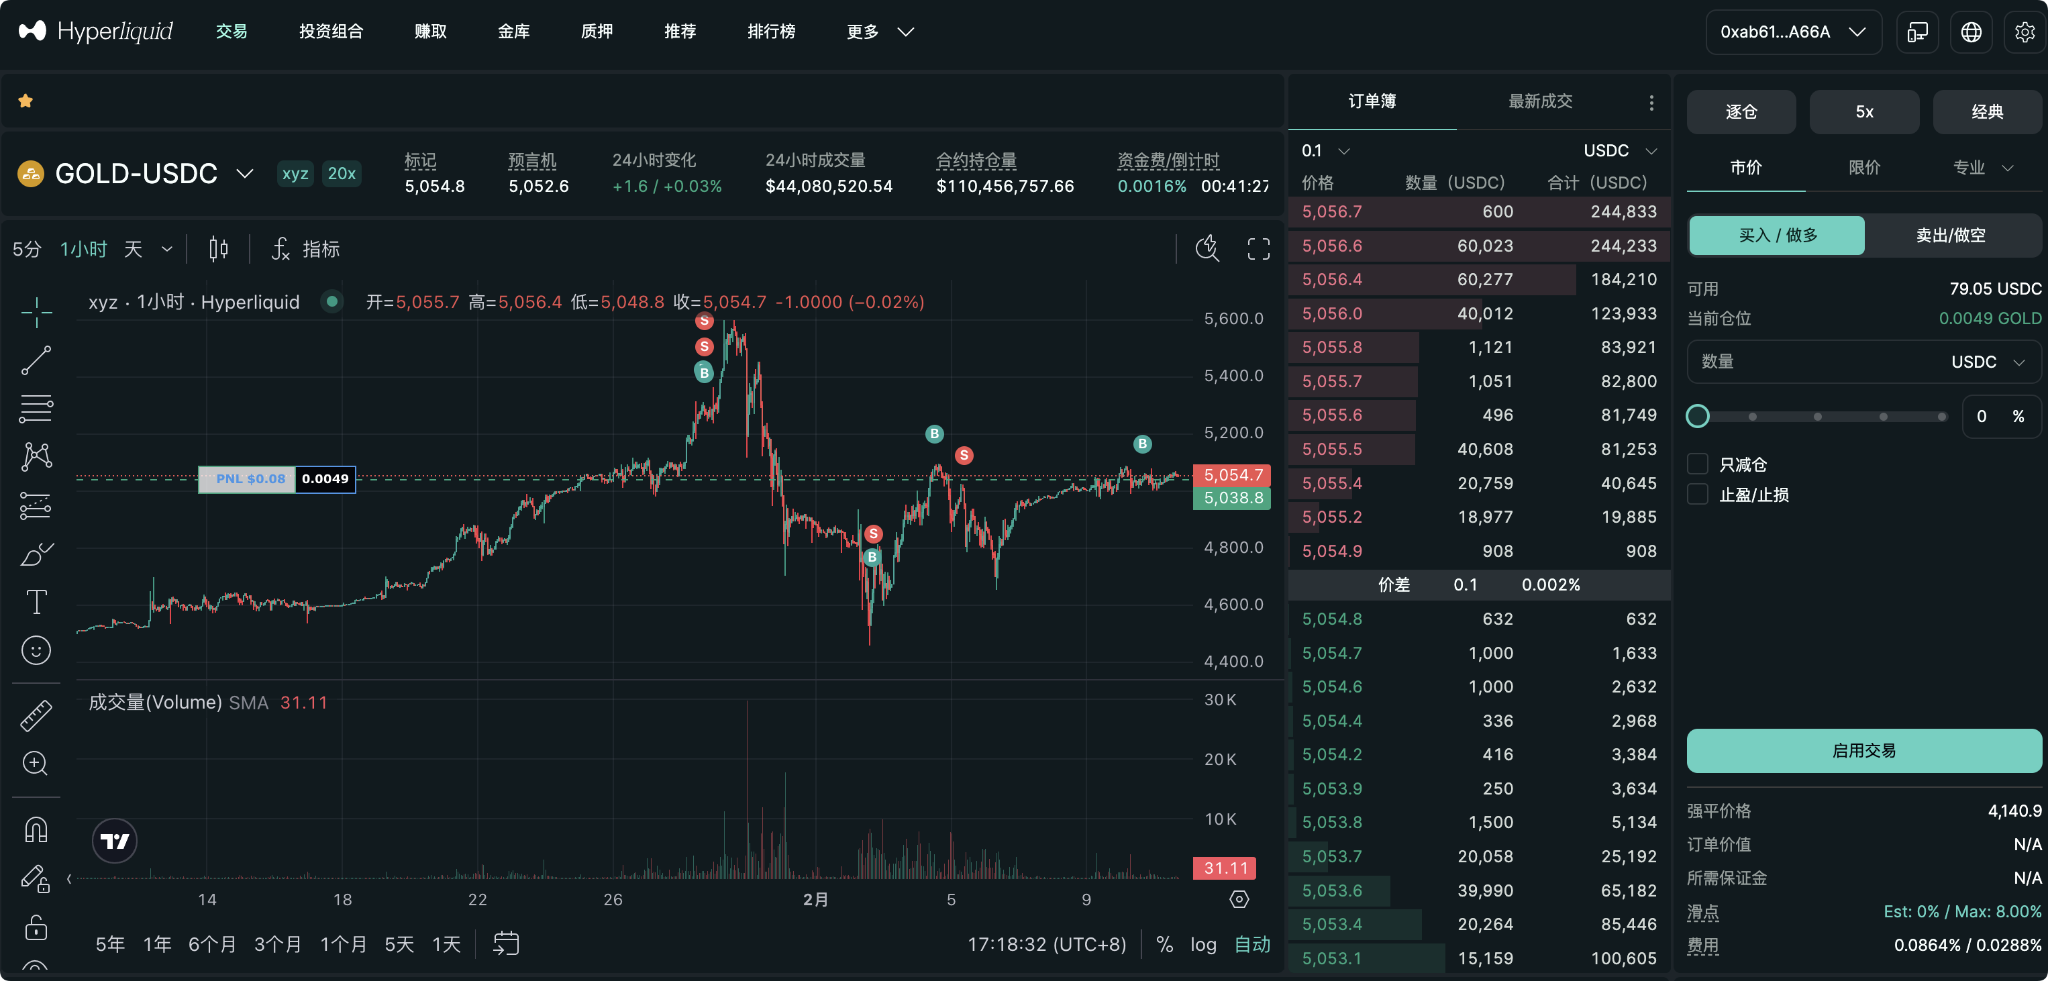Enable the 只减仓 reduce-only checkbox
This screenshot has width=2048, height=981.
point(1697,464)
